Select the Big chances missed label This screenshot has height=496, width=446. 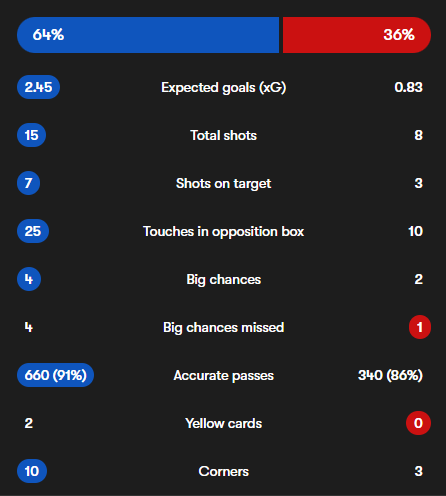224,328
